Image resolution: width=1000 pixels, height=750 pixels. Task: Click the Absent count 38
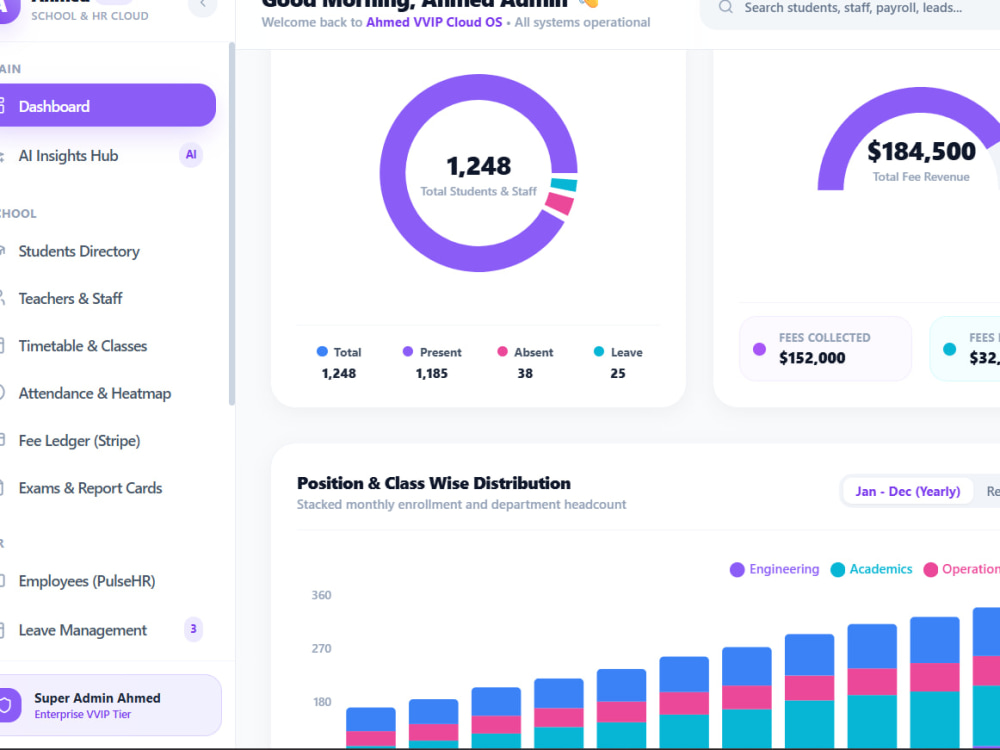[x=525, y=374]
